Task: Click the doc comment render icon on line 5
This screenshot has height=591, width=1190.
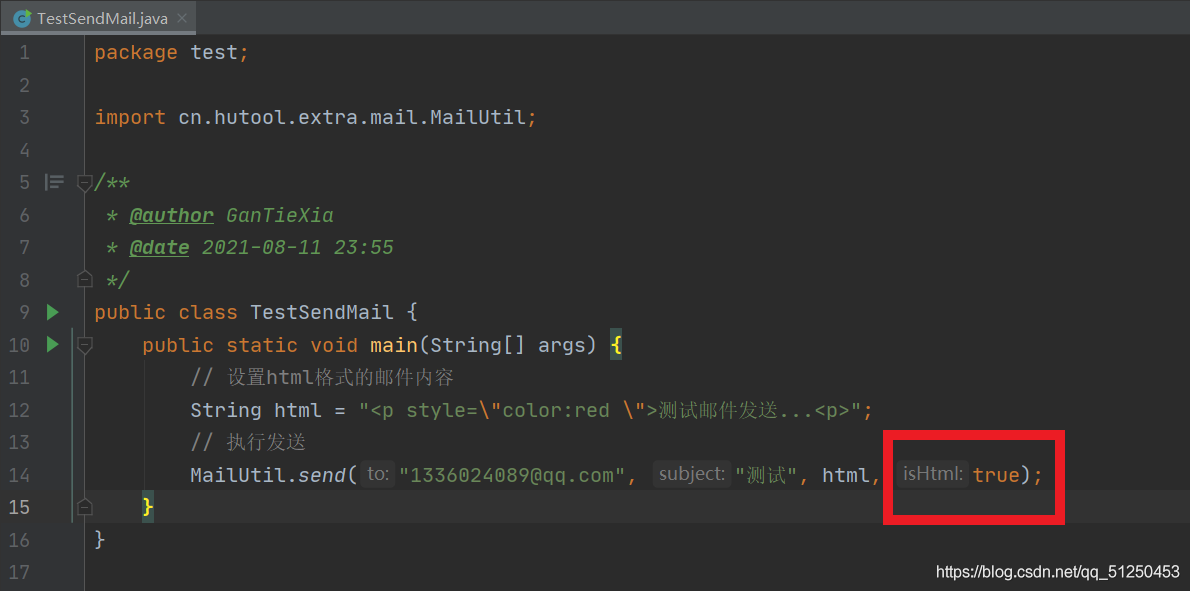Action: pos(54,182)
